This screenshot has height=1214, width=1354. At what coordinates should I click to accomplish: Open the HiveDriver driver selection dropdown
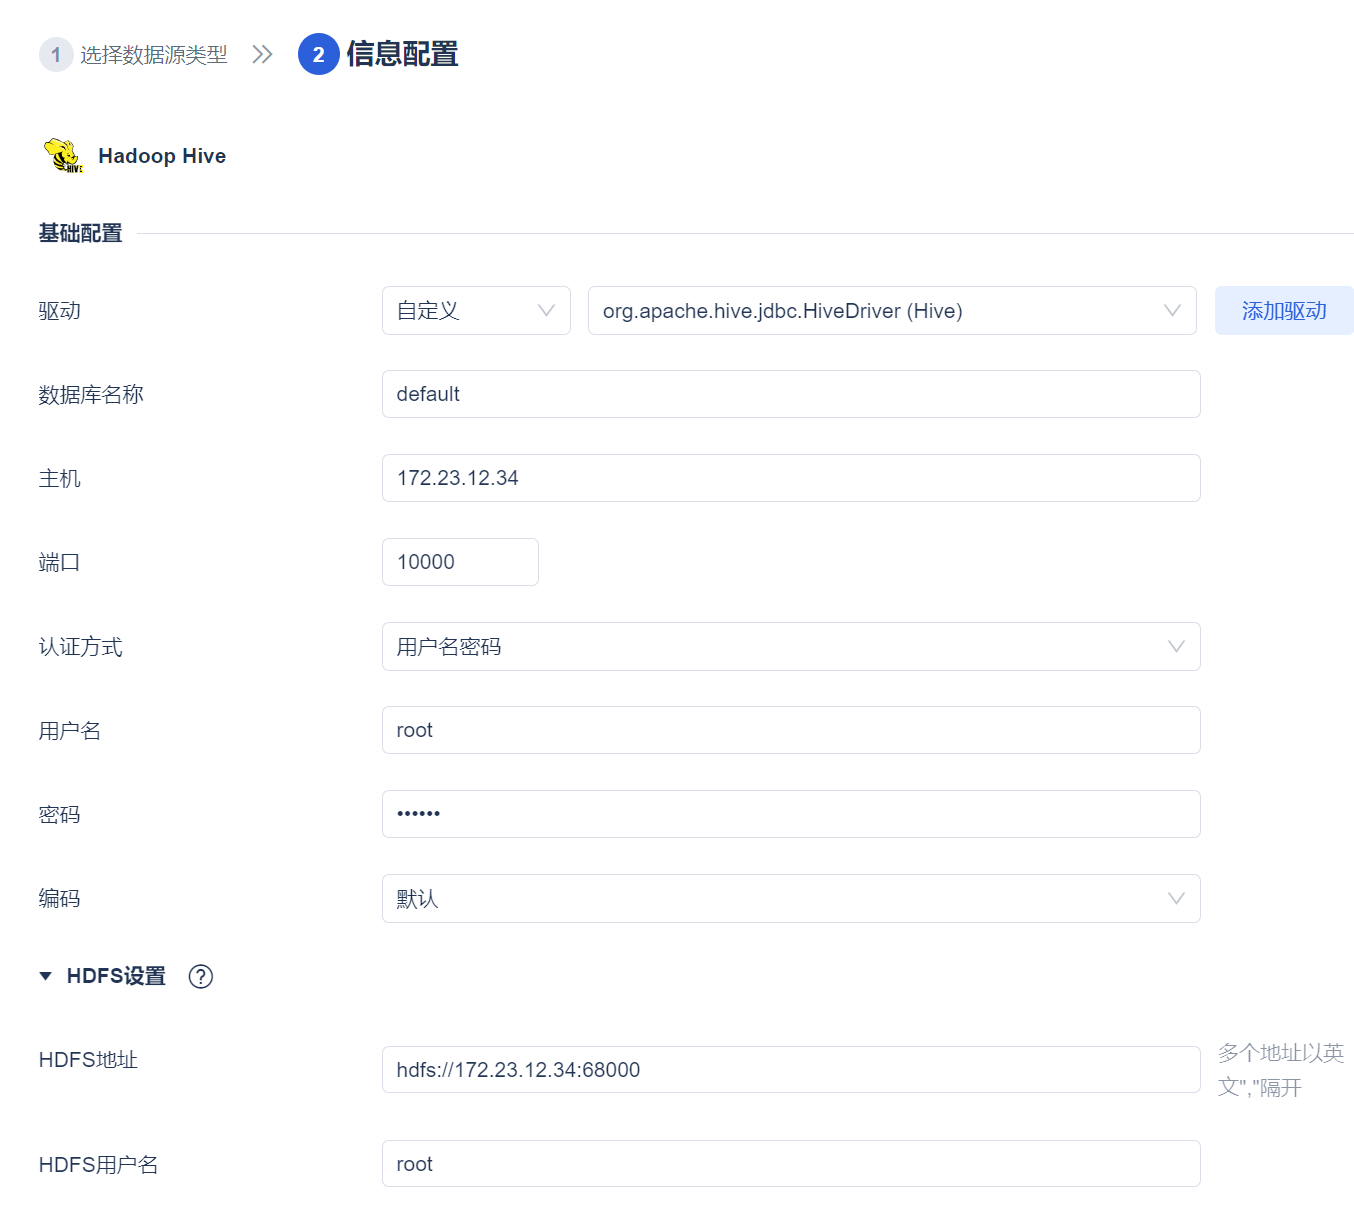892,311
